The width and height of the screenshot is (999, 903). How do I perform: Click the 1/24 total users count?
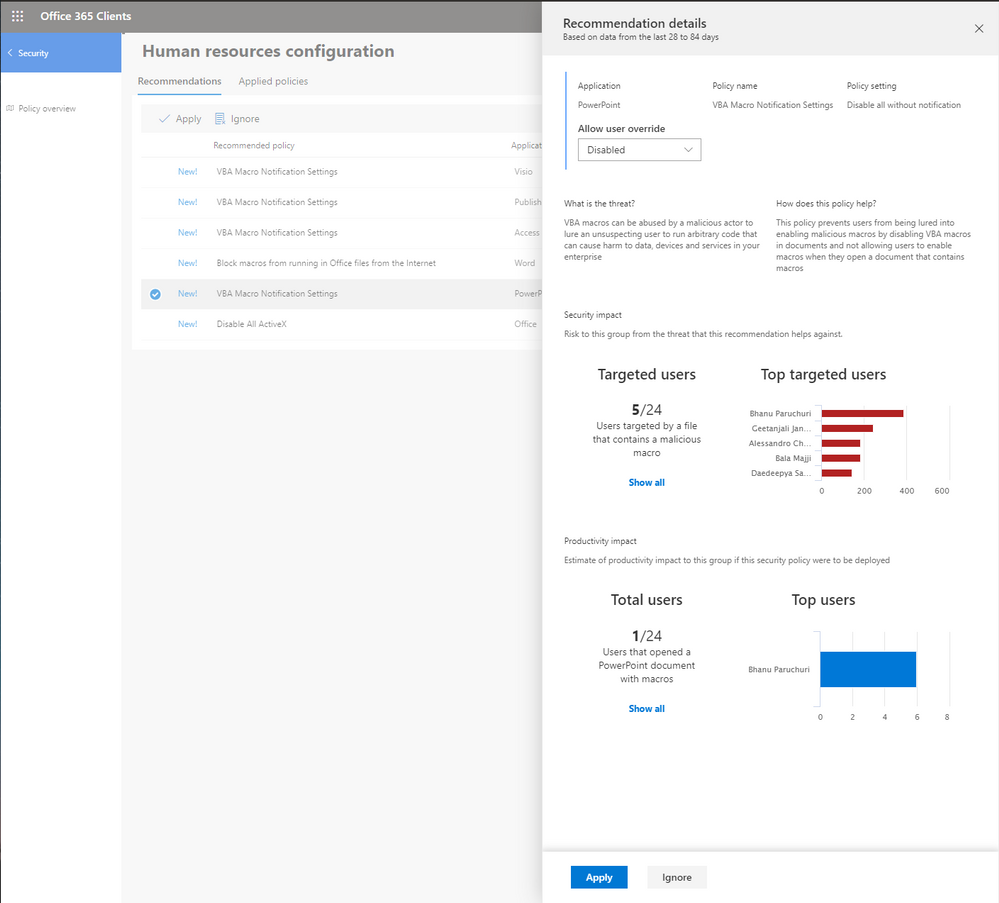646,636
